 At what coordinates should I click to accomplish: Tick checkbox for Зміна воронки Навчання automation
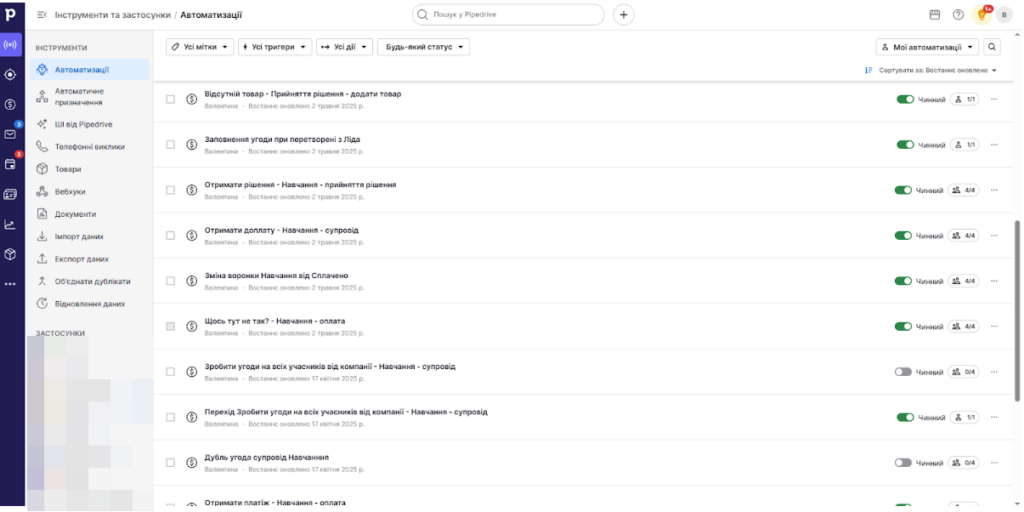click(x=170, y=281)
